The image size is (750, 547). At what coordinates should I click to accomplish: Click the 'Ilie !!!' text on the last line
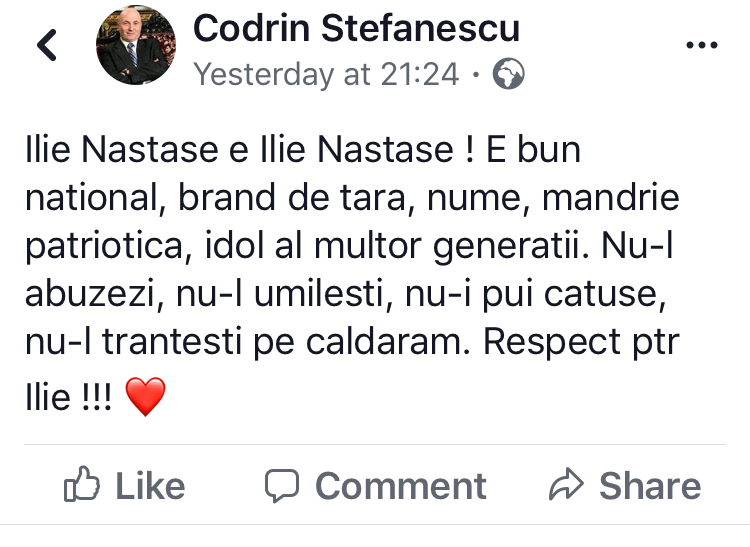68,396
